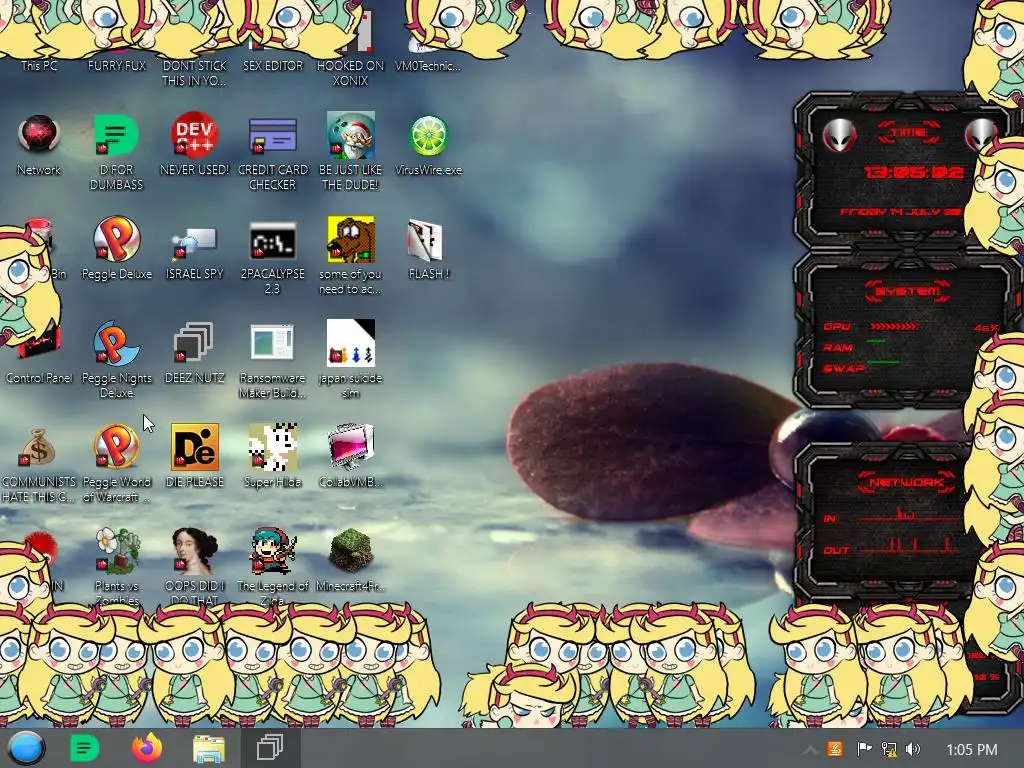Open the 'some of you need to ac...' icon
The height and width of the screenshot is (768, 1024).
coord(351,238)
